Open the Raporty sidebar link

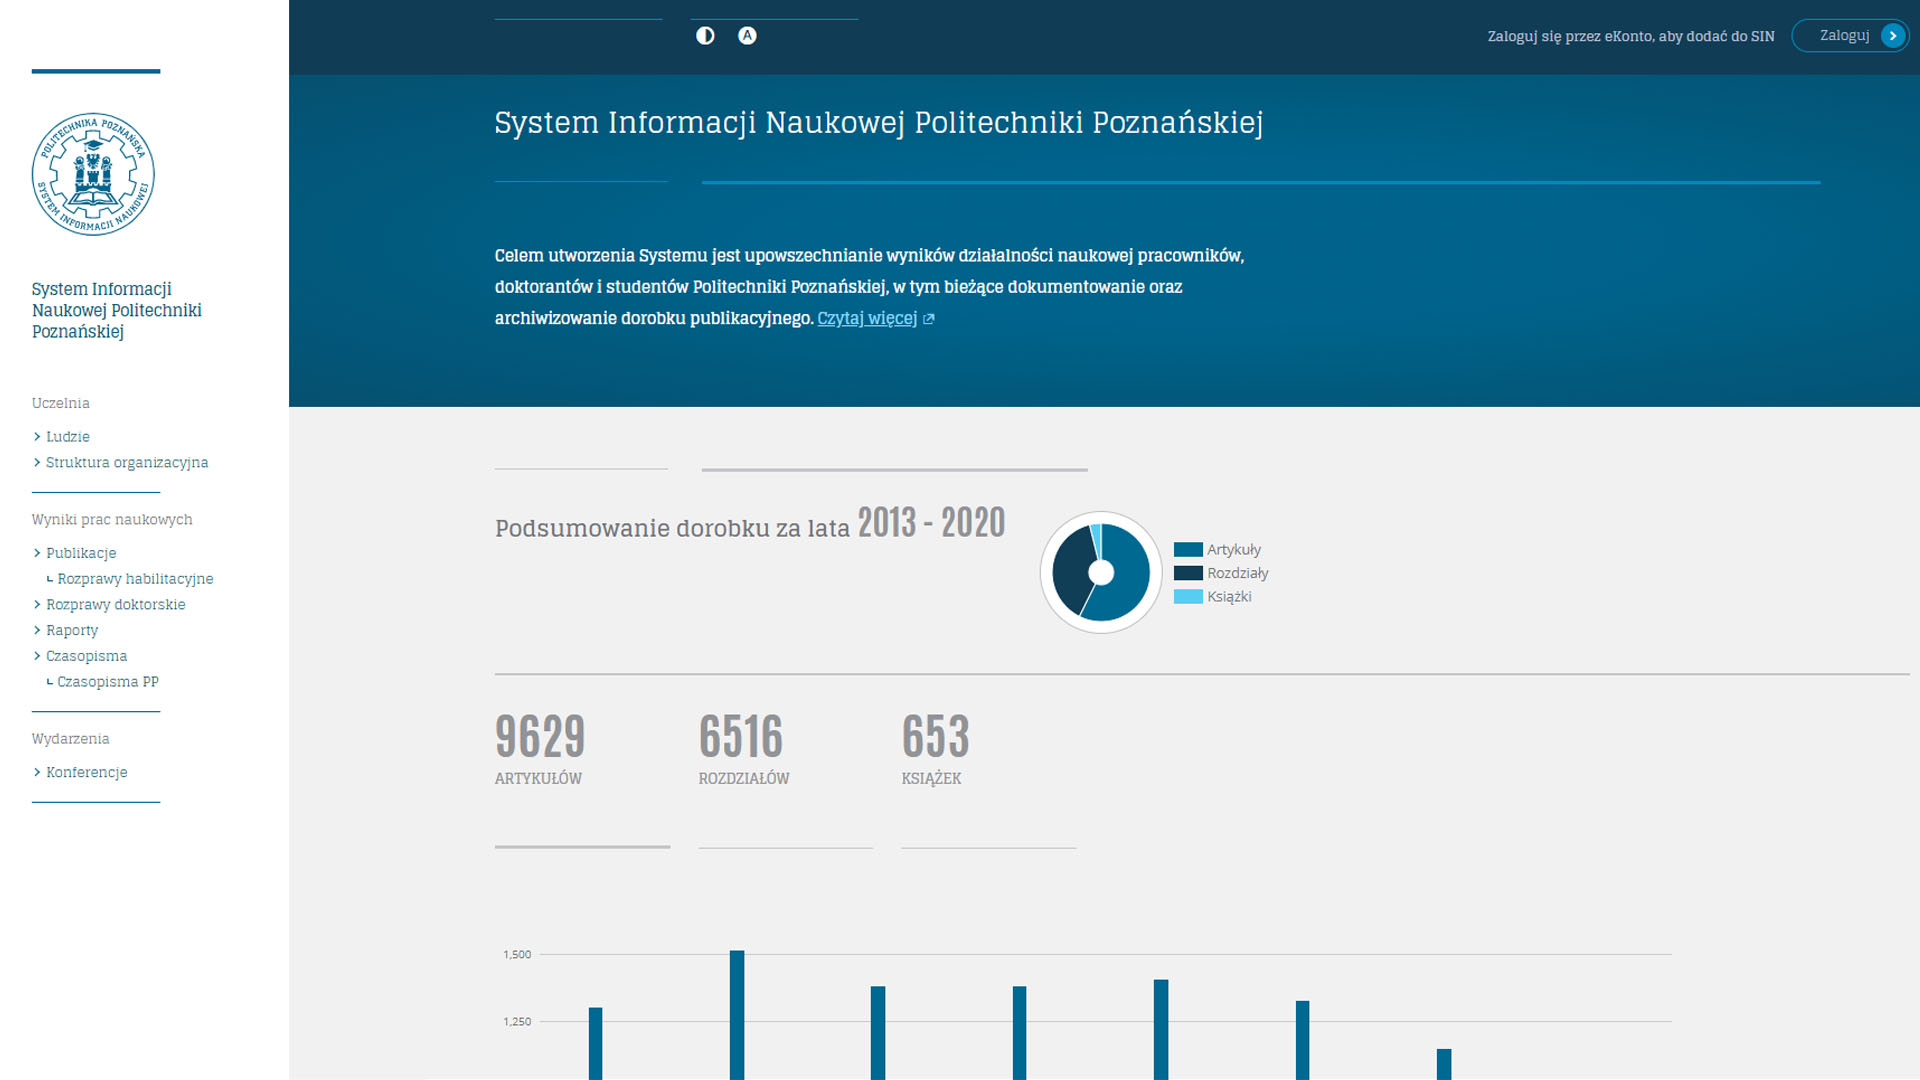[x=72, y=631]
